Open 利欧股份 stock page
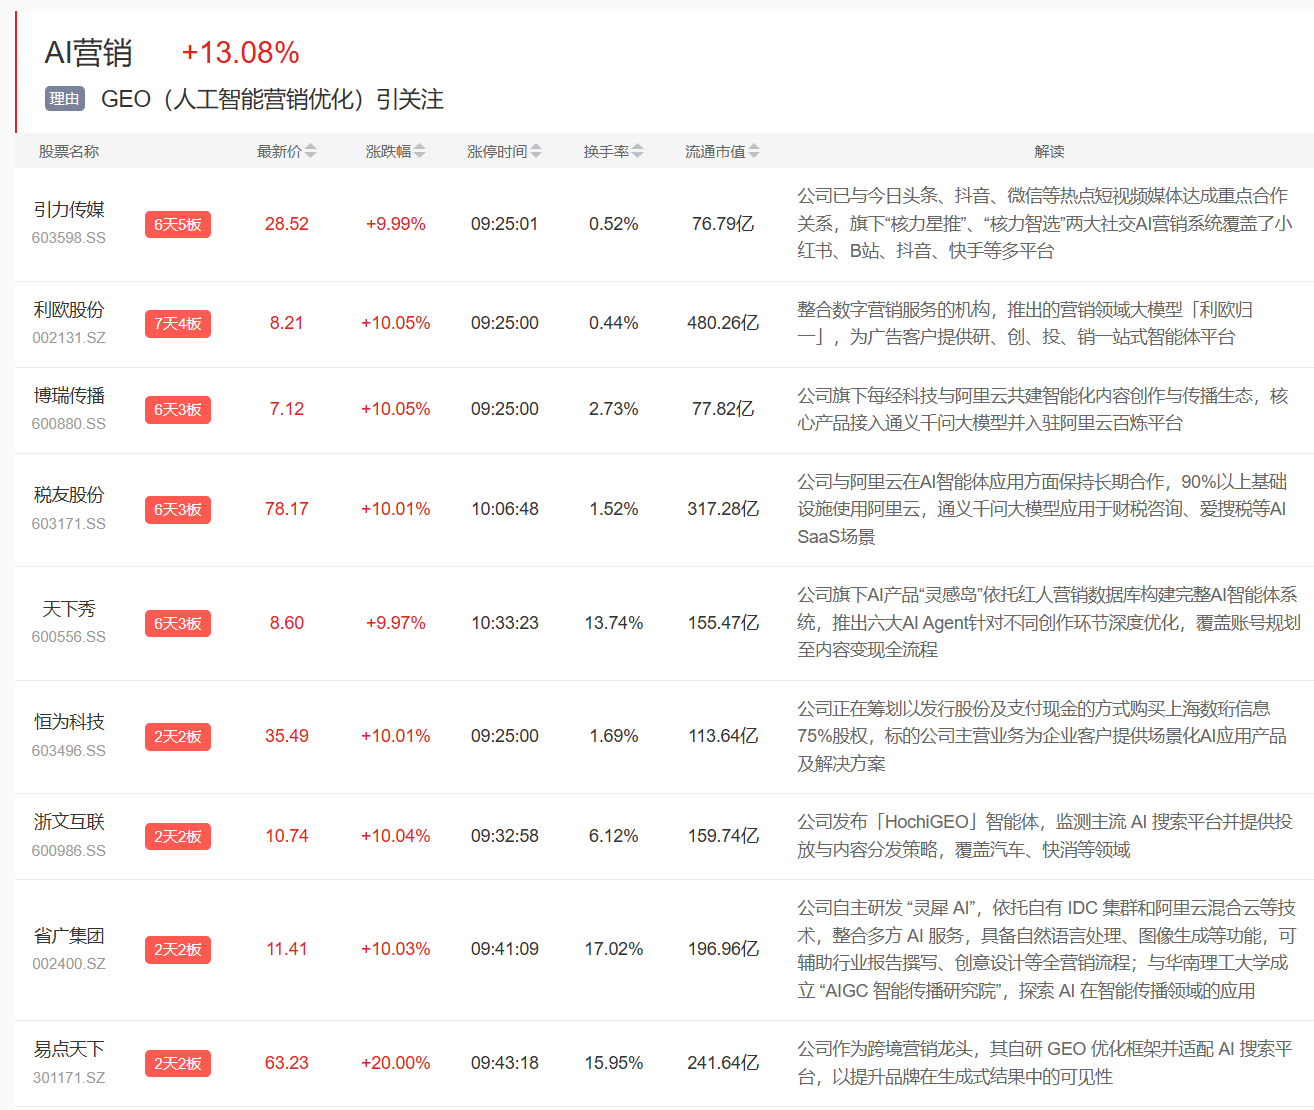Image resolution: width=1314 pixels, height=1110 pixels. point(69,310)
